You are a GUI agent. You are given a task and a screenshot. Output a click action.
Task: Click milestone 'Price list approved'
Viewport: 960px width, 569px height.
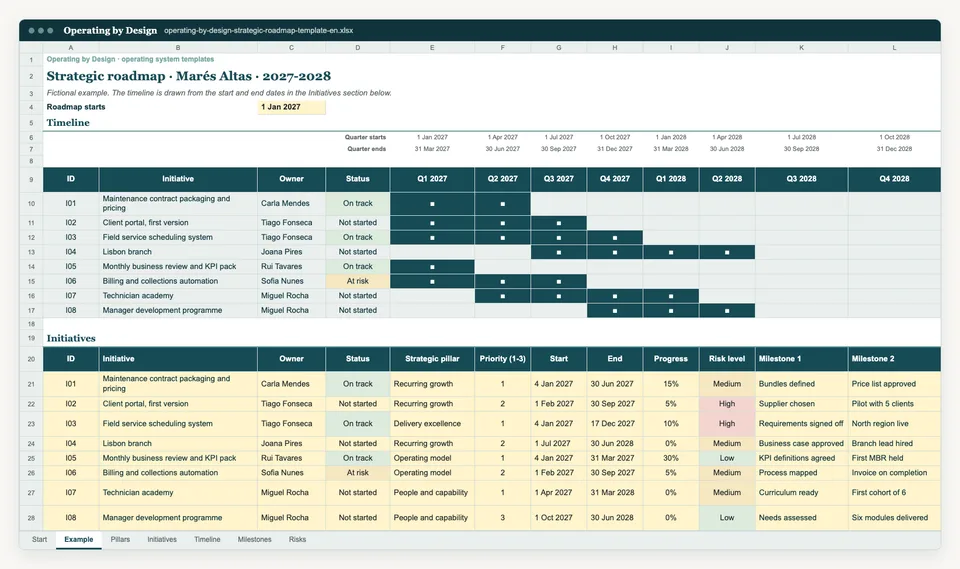click(894, 384)
